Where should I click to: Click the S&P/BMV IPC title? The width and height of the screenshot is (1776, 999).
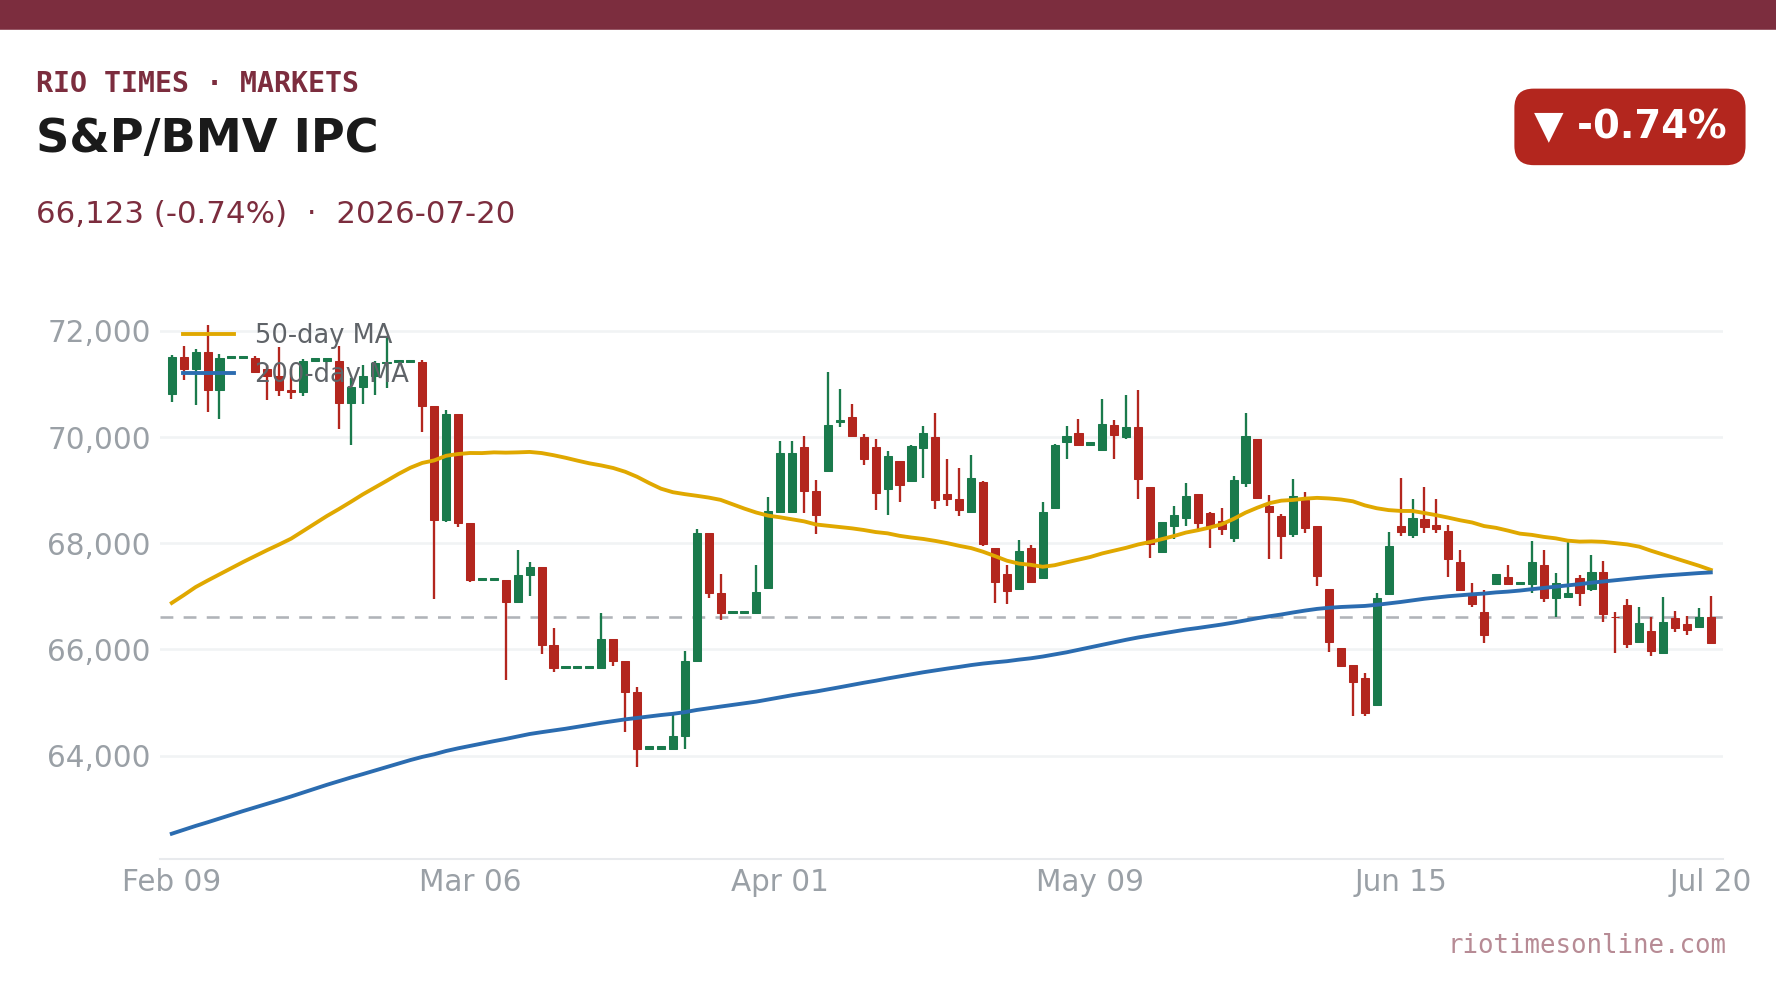click(207, 138)
